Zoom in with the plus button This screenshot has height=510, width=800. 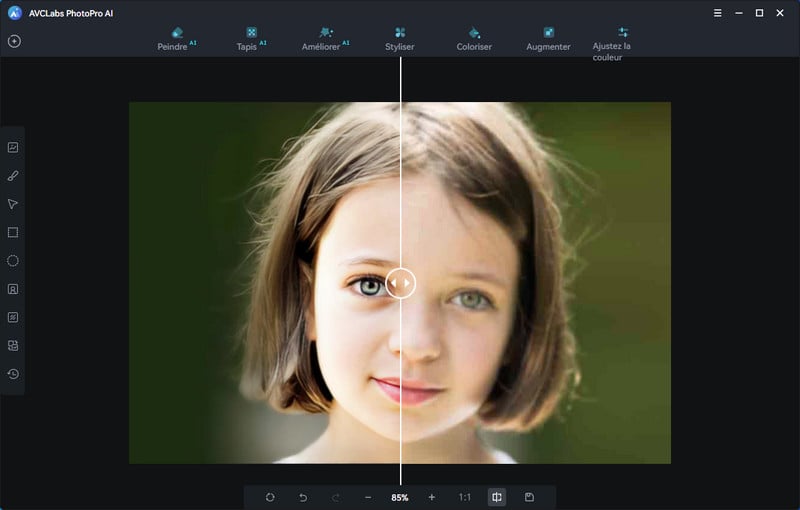tap(432, 497)
